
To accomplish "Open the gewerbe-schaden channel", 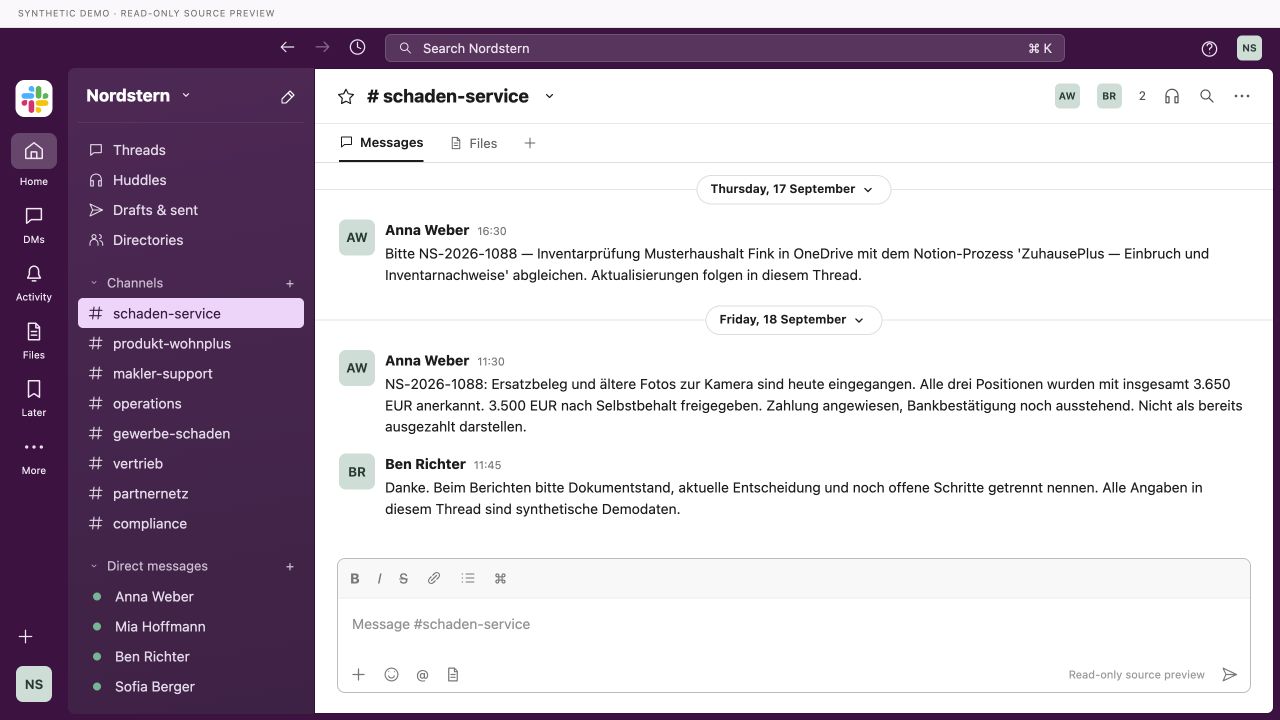I will [191, 433].
